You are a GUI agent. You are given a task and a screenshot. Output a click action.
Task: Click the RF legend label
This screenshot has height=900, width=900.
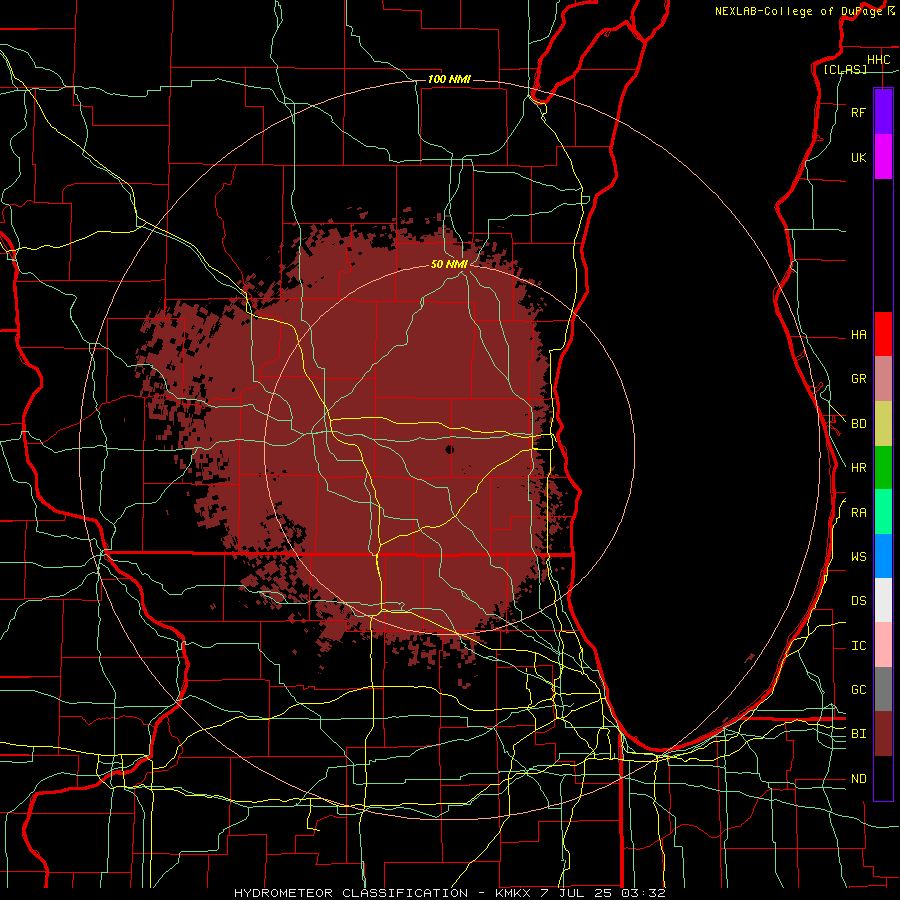pyautogui.click(x=858, y=113)
